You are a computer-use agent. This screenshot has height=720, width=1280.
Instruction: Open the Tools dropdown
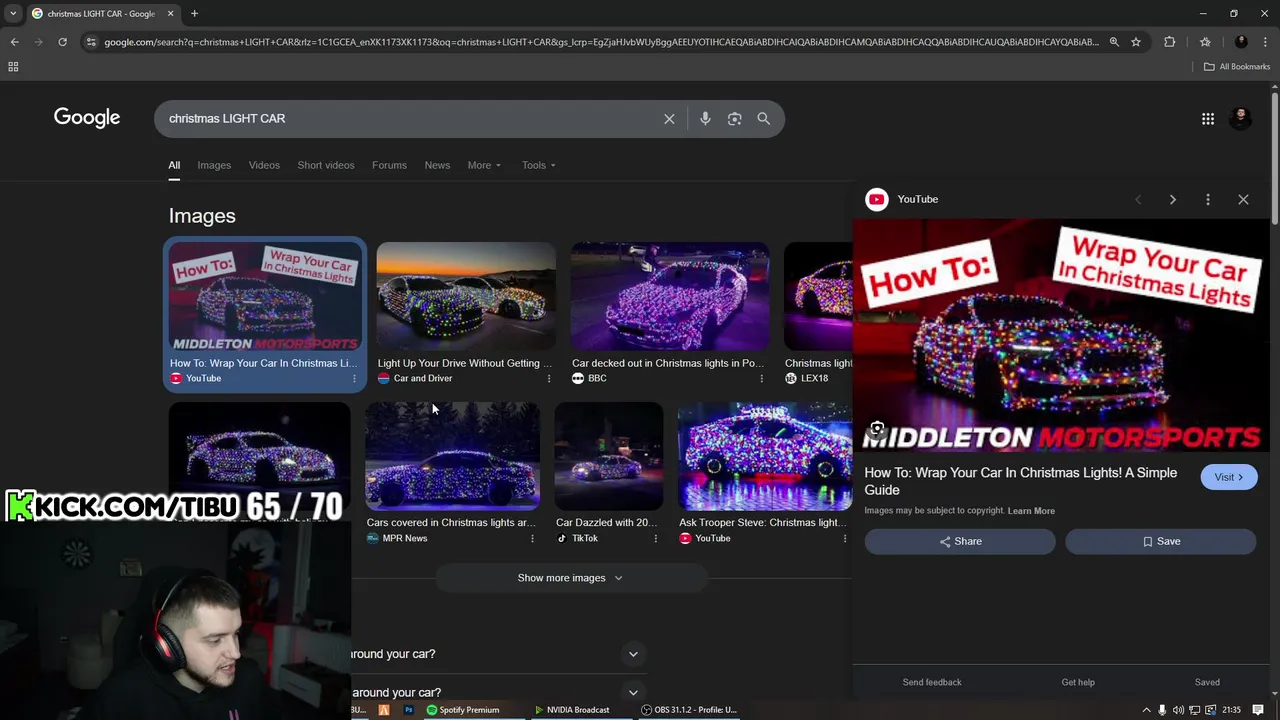click(538, 166)
